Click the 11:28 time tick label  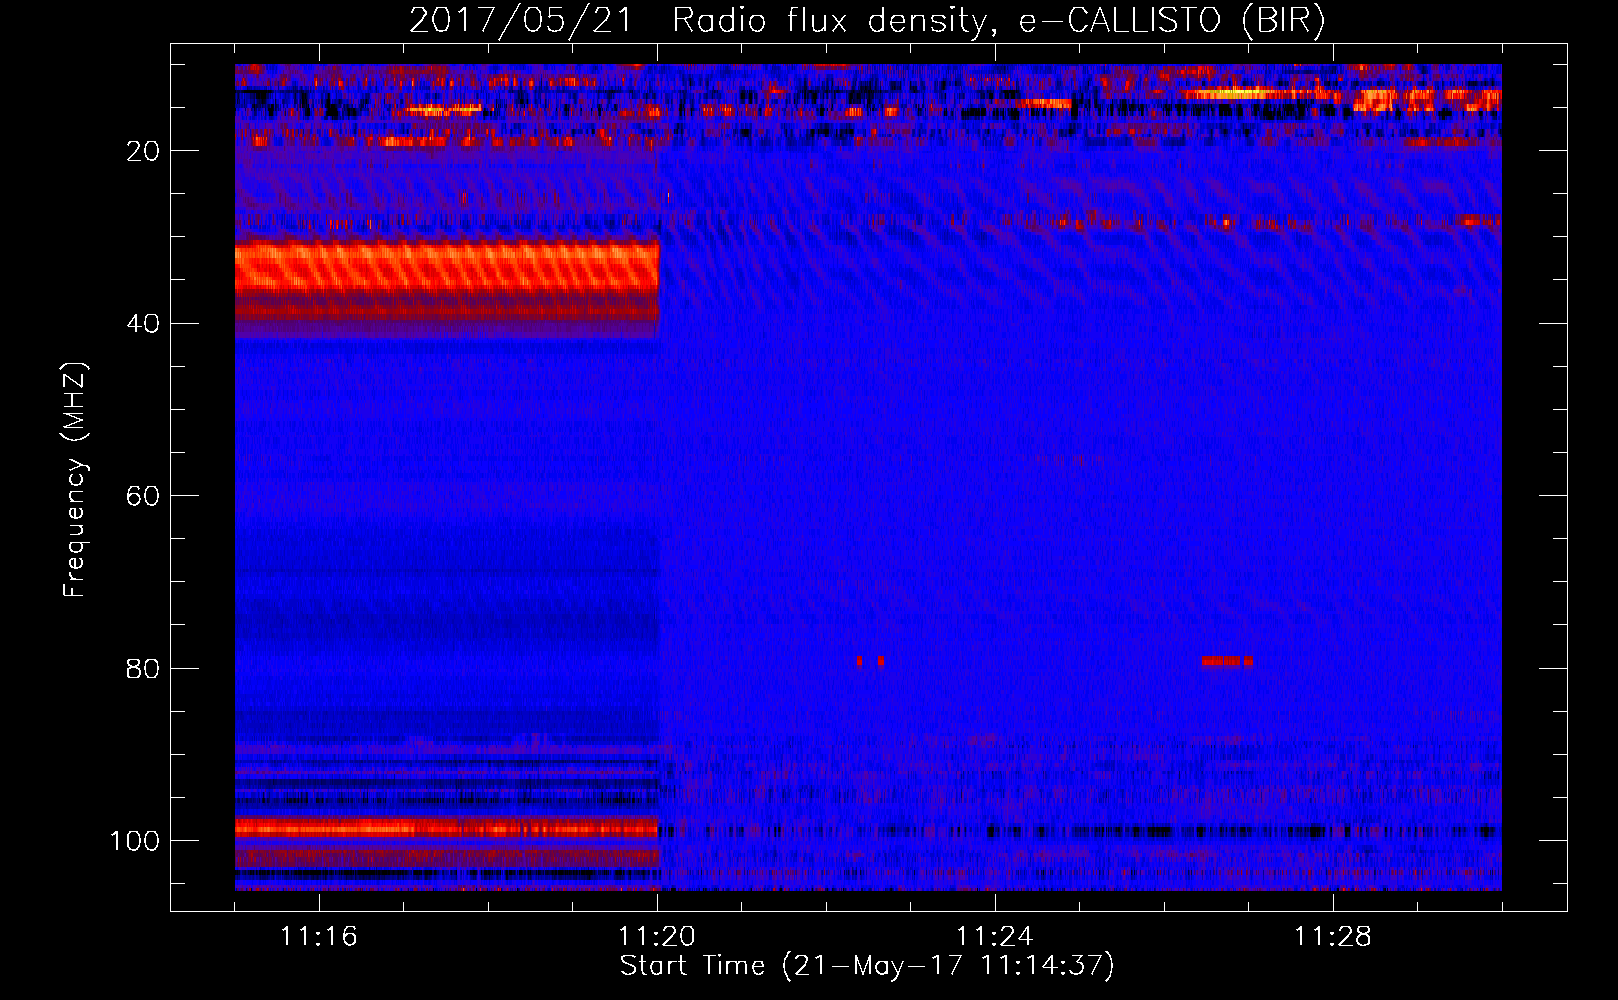point(1333,937)
